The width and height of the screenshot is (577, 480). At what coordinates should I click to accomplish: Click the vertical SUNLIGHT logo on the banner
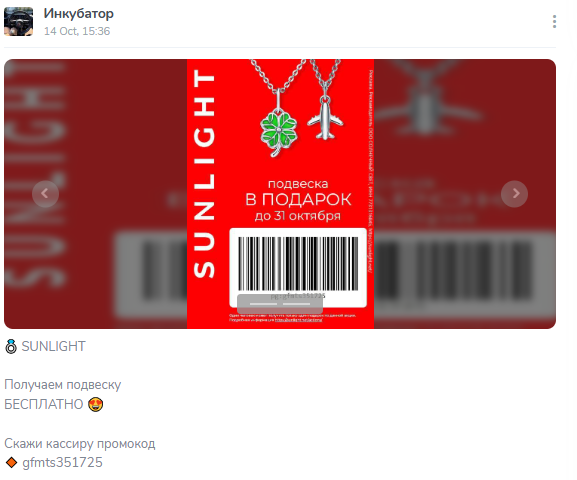[204, 174]
